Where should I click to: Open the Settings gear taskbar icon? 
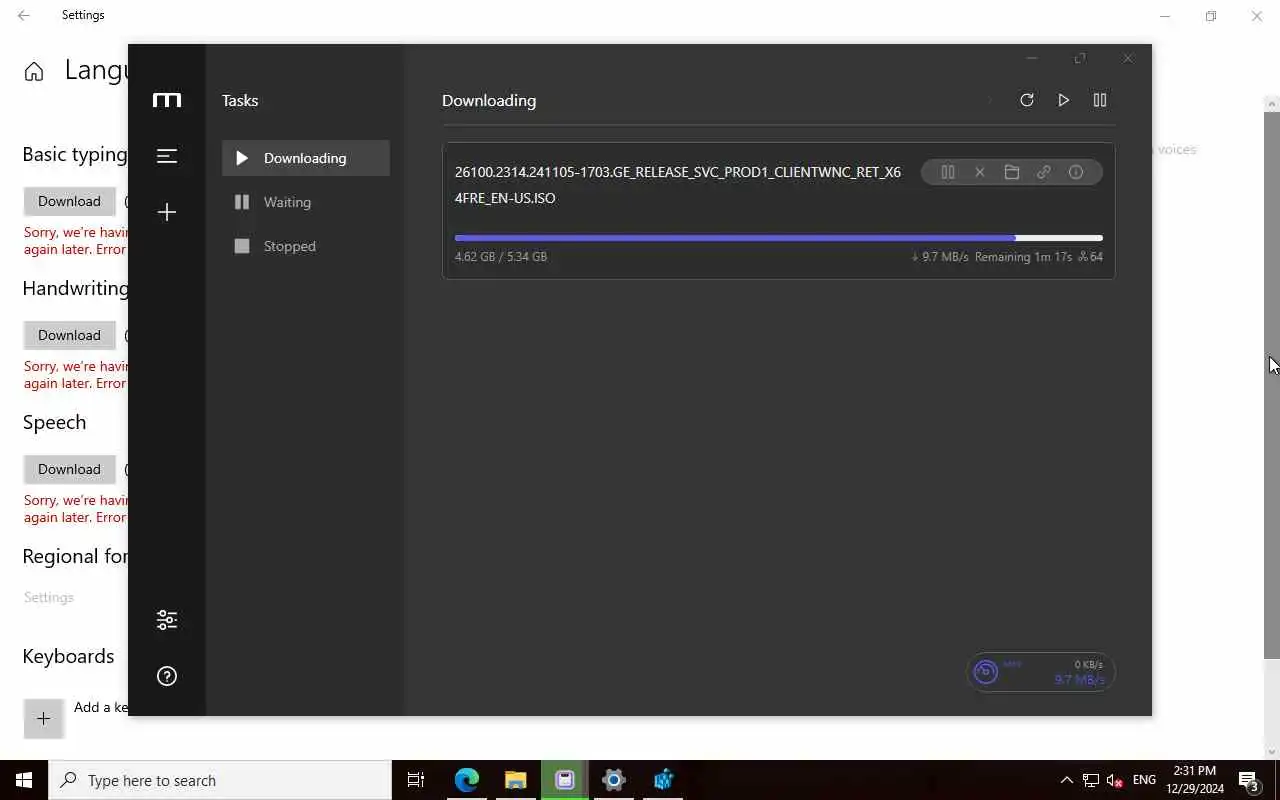tap(614, 780)
